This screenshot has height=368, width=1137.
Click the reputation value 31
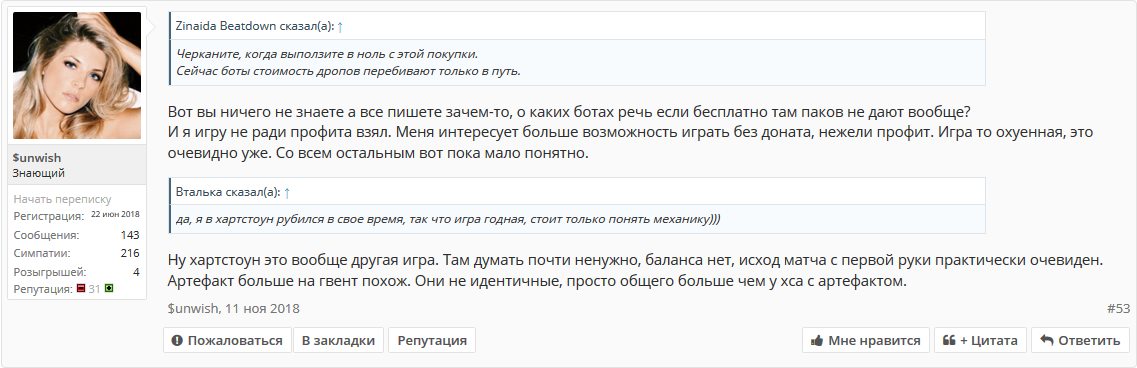(x=95, y=289)
